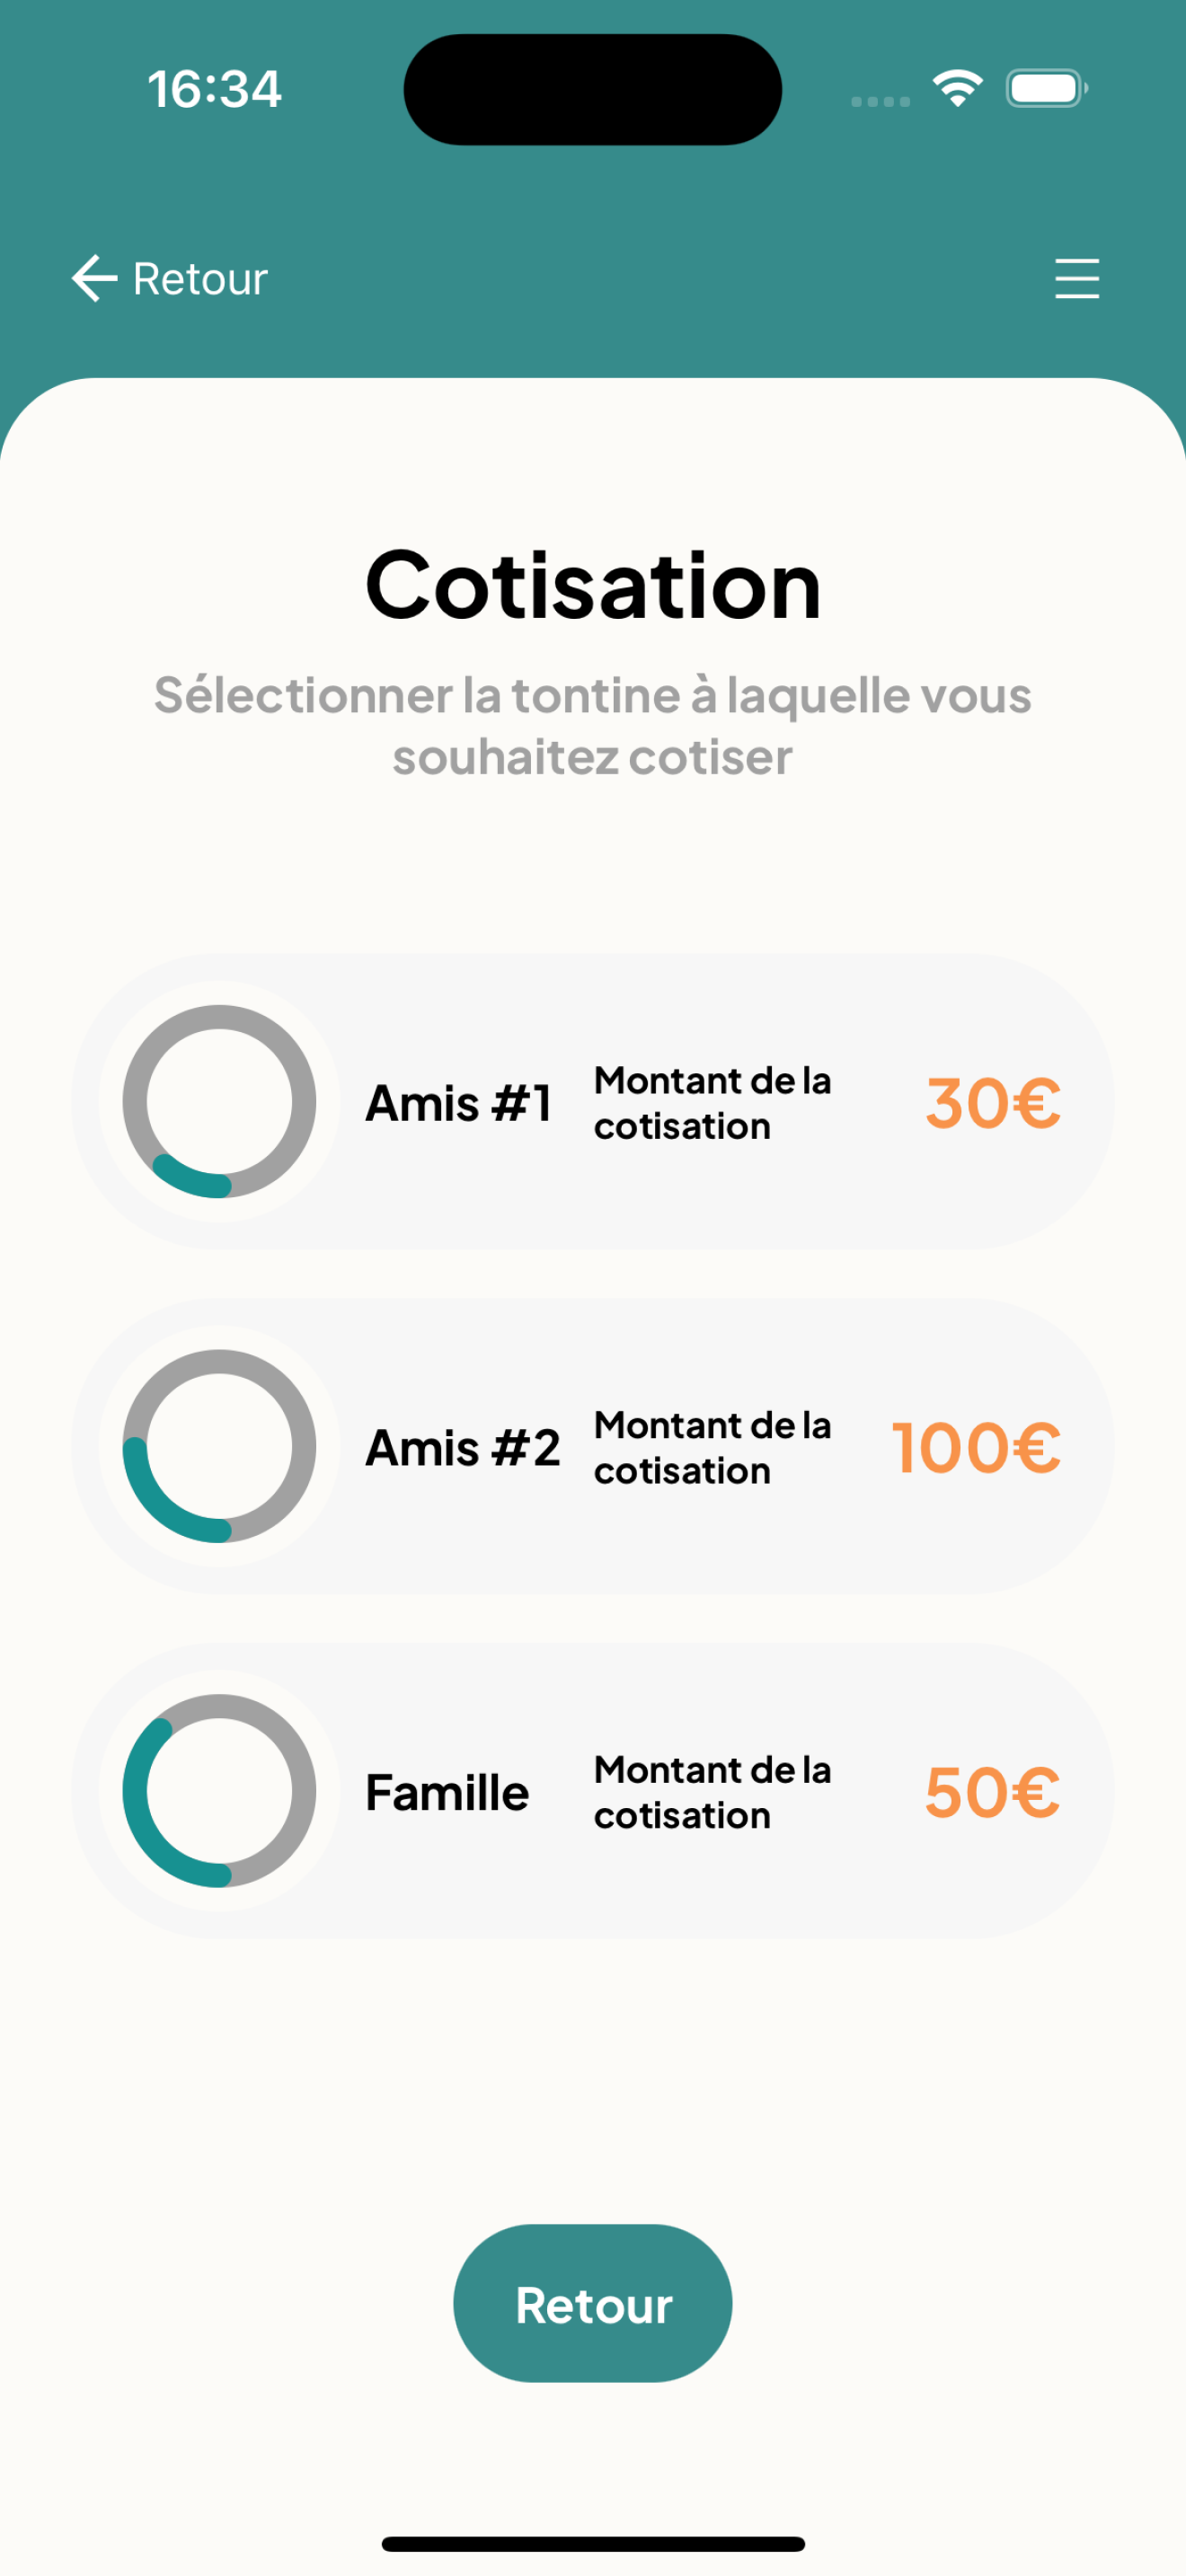Open the hamburger menu icon
1186x2576 pixels.
(x=1077, y=278)
